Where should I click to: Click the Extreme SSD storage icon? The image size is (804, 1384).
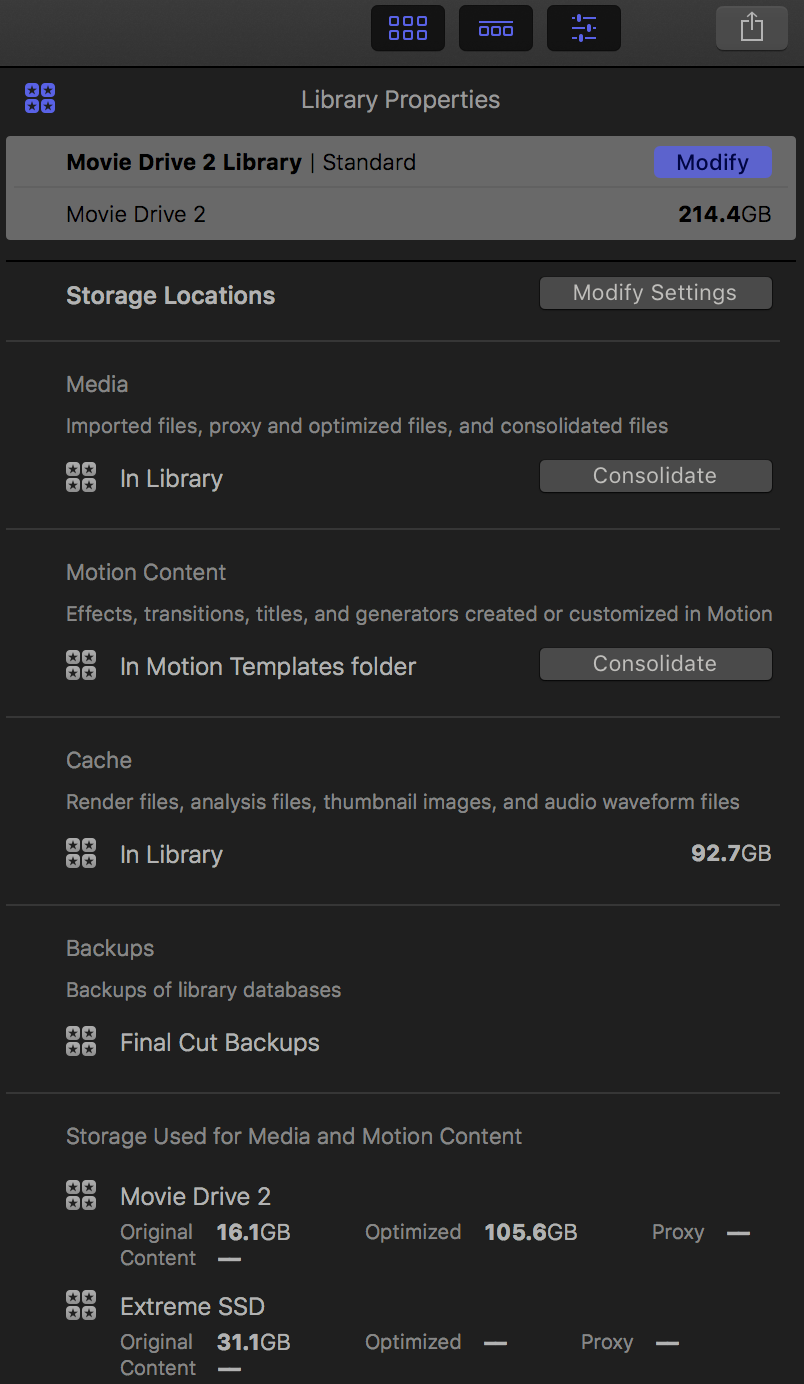[81, 1305]
